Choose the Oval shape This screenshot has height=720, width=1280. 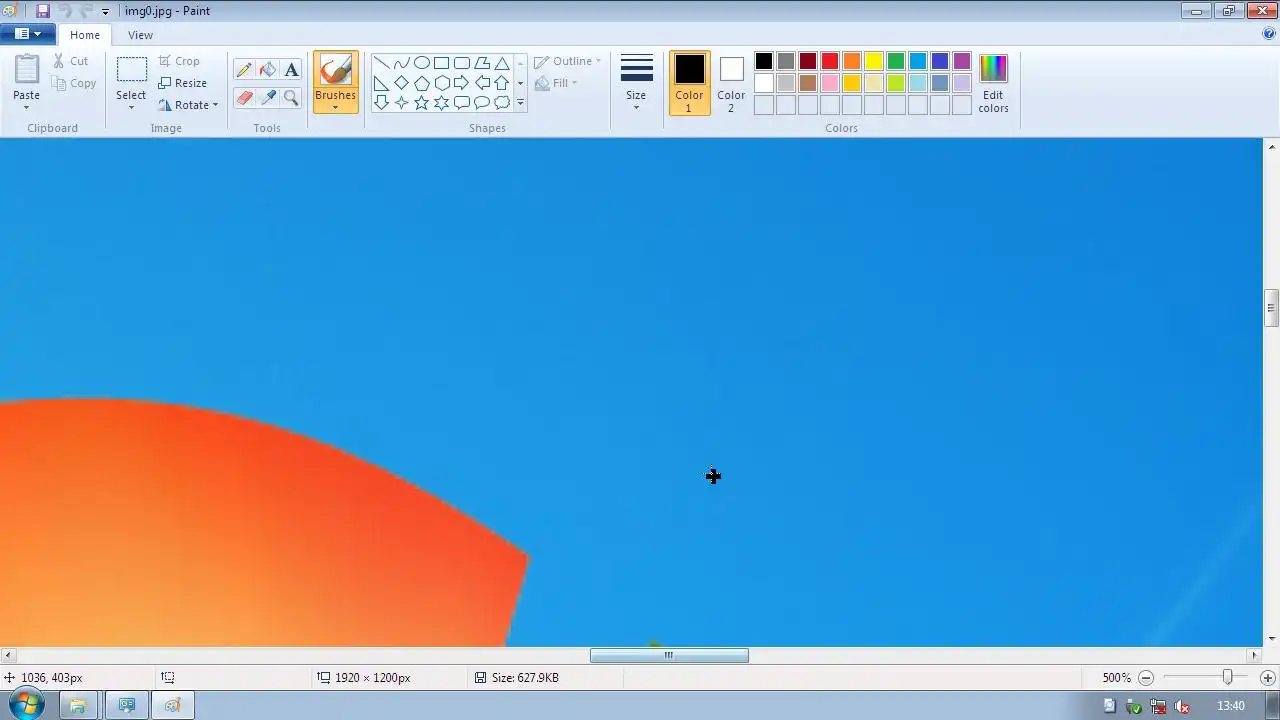click(x=421, y=63)
